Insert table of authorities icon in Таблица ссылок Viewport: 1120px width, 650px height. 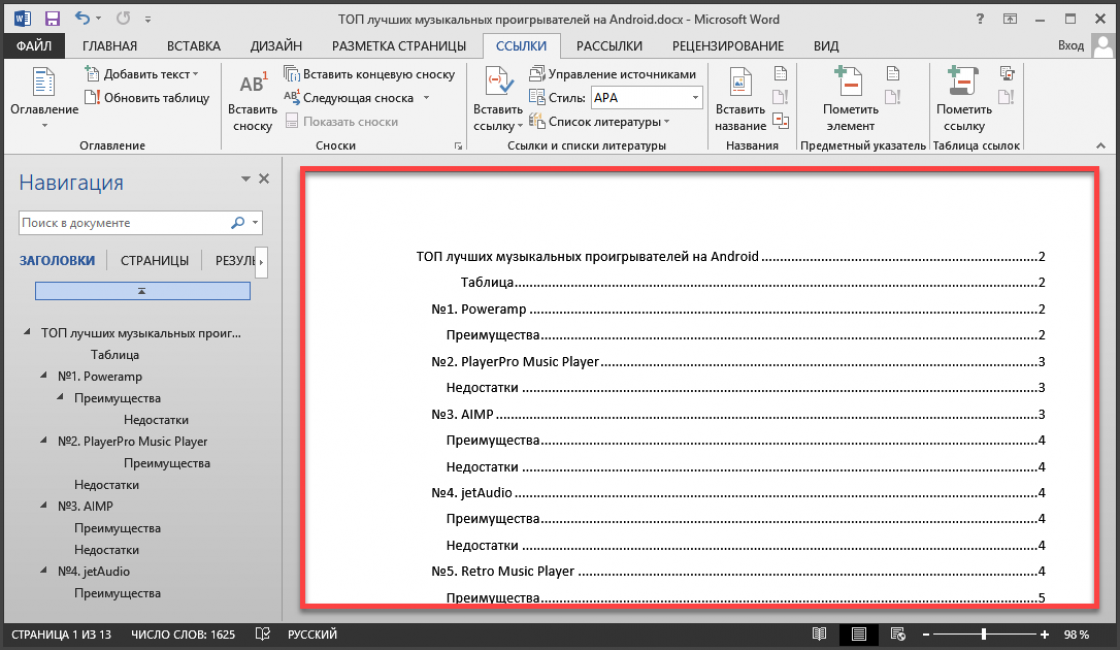click(x=1006, y=73)
